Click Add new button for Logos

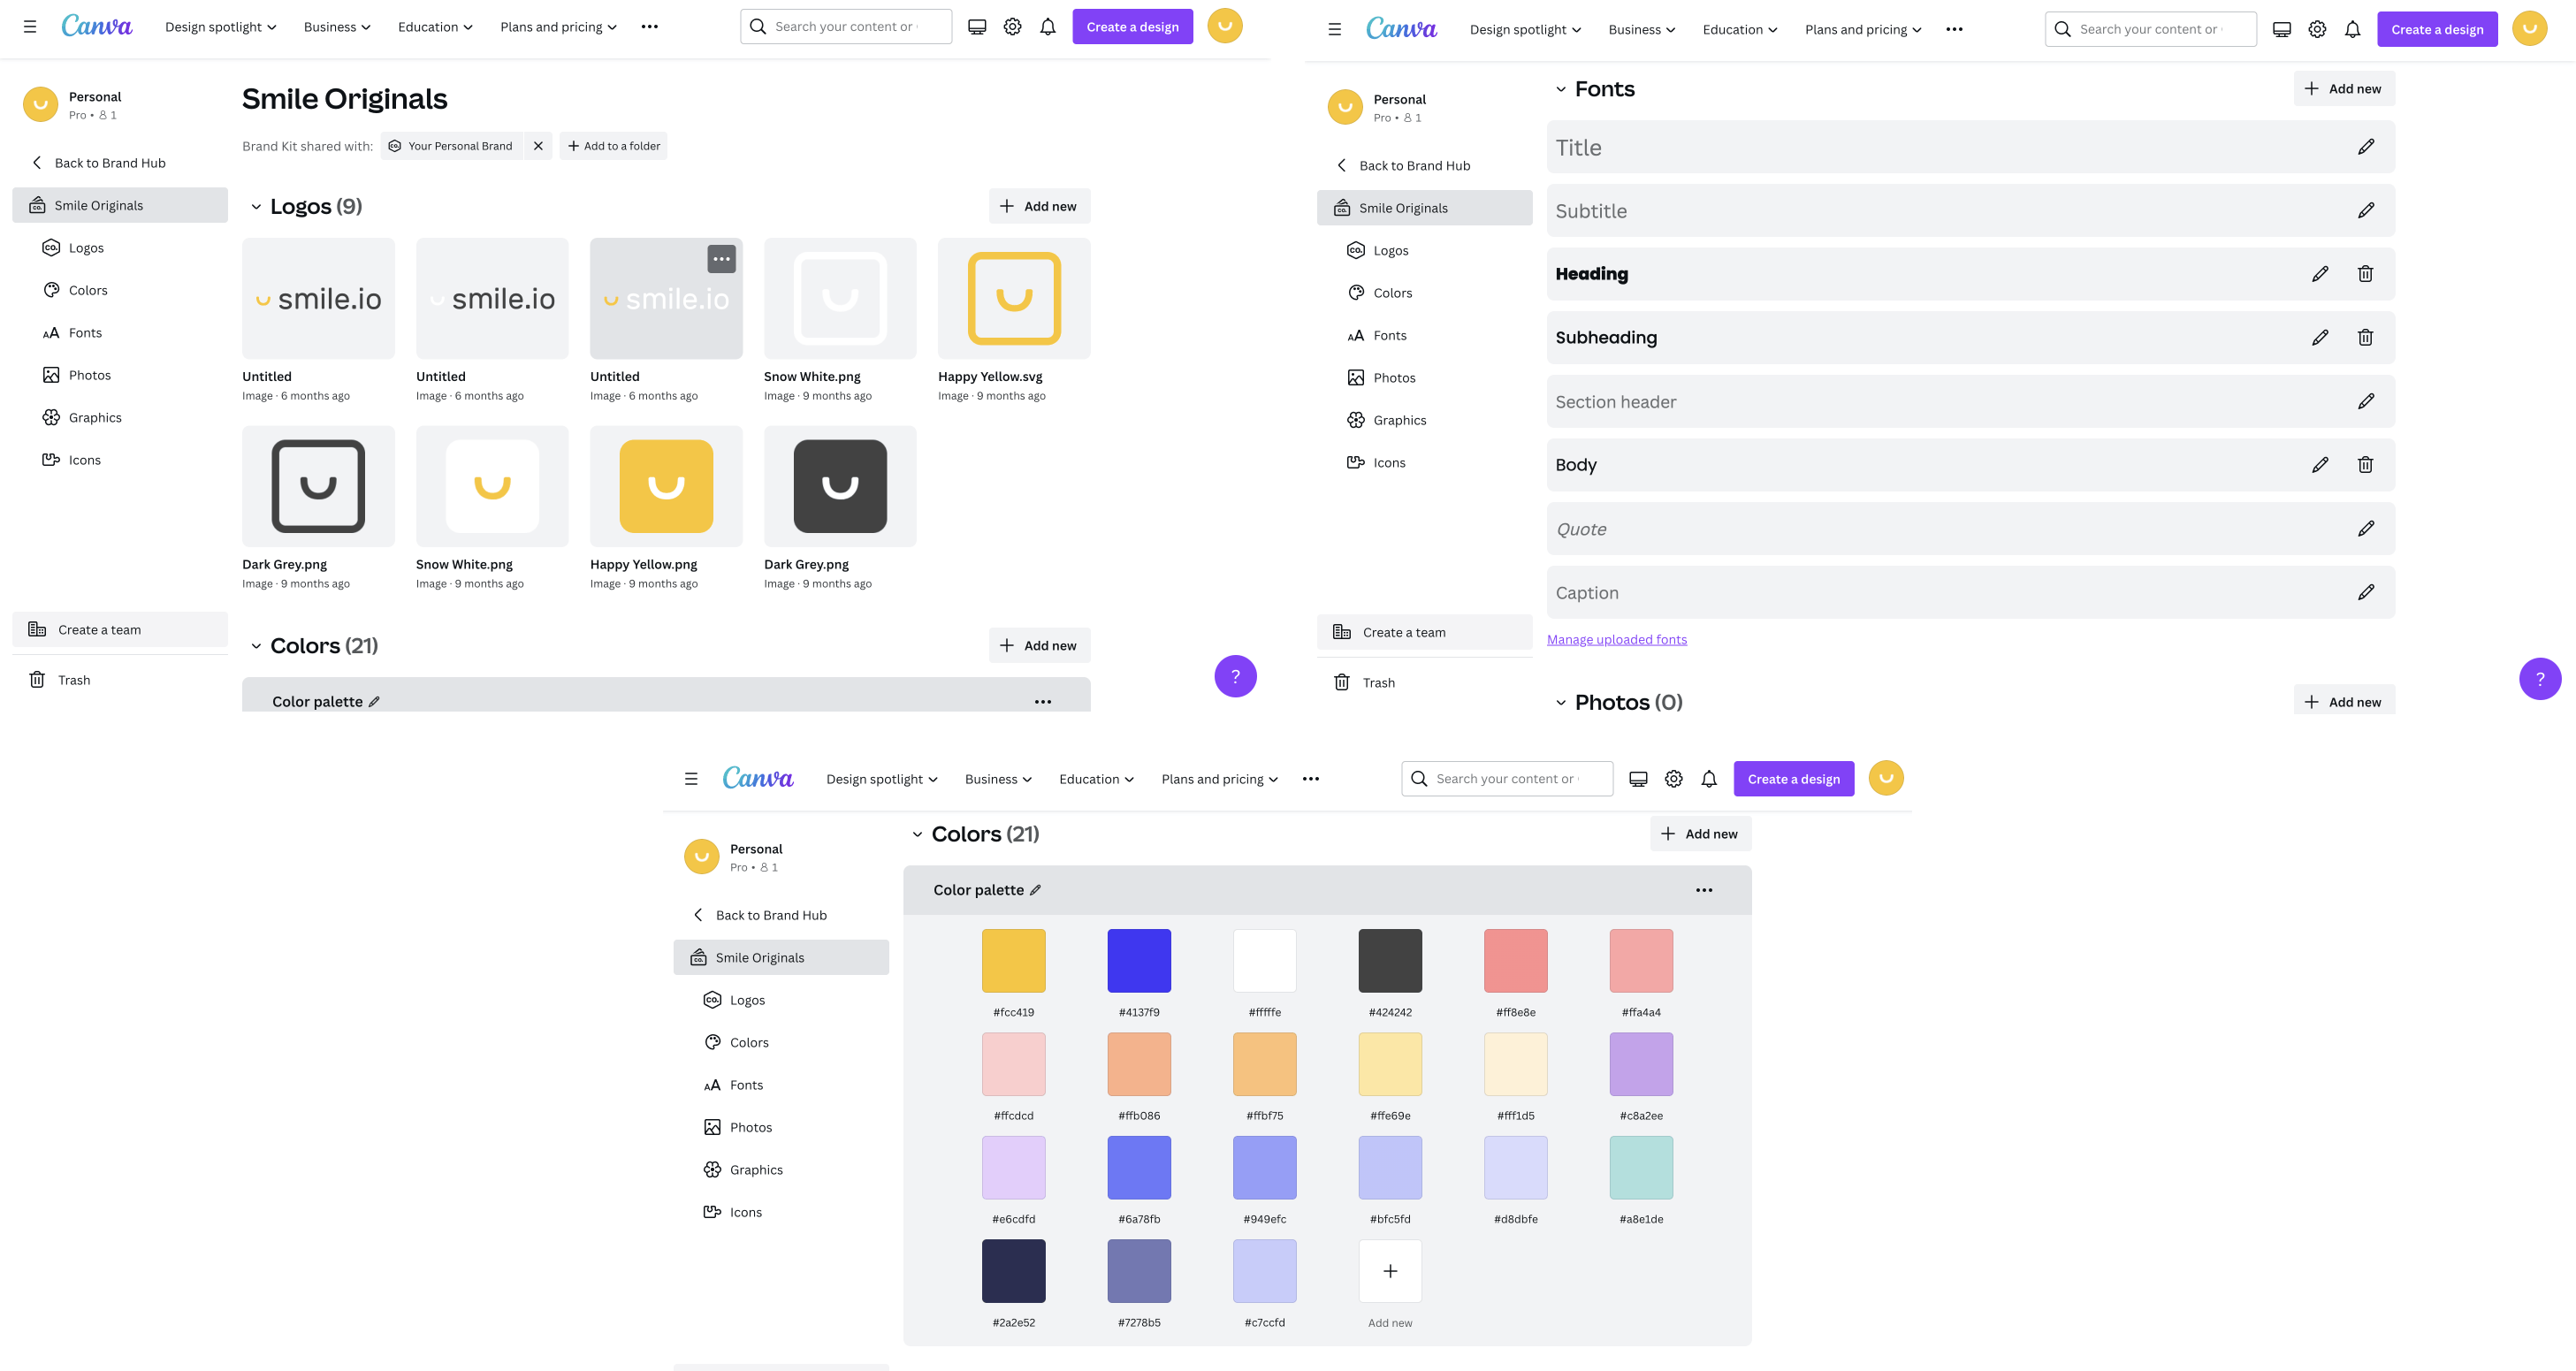point(1038,204)
